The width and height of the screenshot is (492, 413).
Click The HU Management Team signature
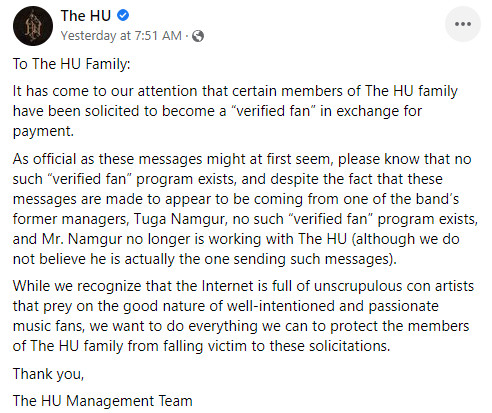103,401
